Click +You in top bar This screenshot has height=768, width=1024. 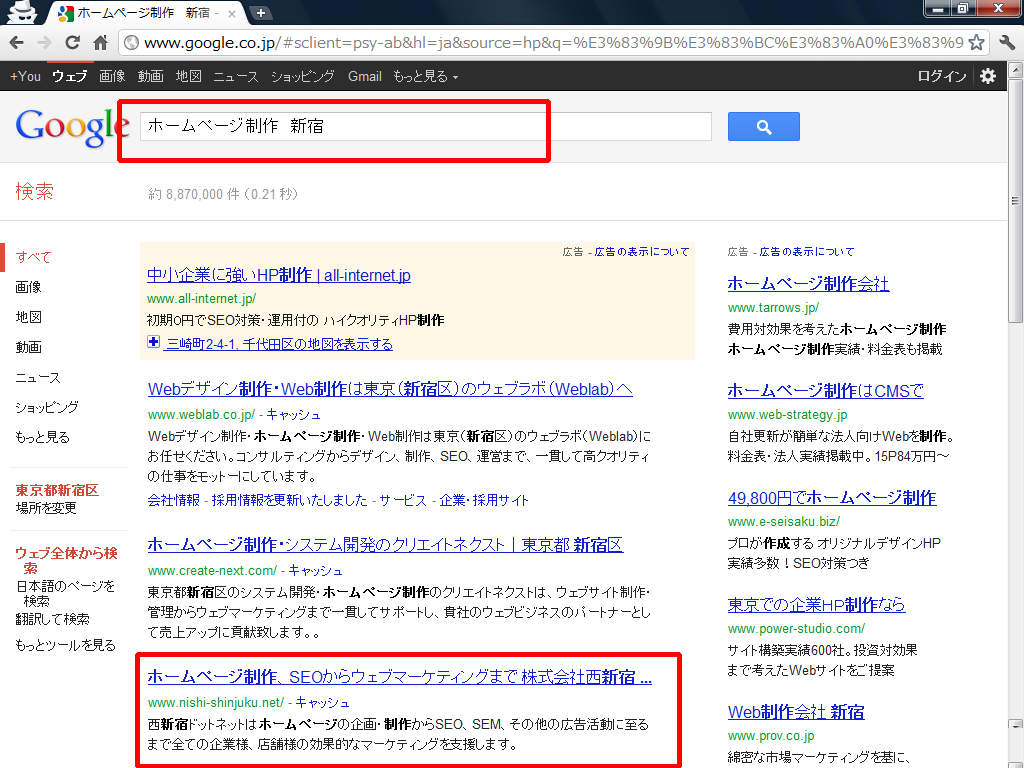pyautogui.click(x=25, y=76)
